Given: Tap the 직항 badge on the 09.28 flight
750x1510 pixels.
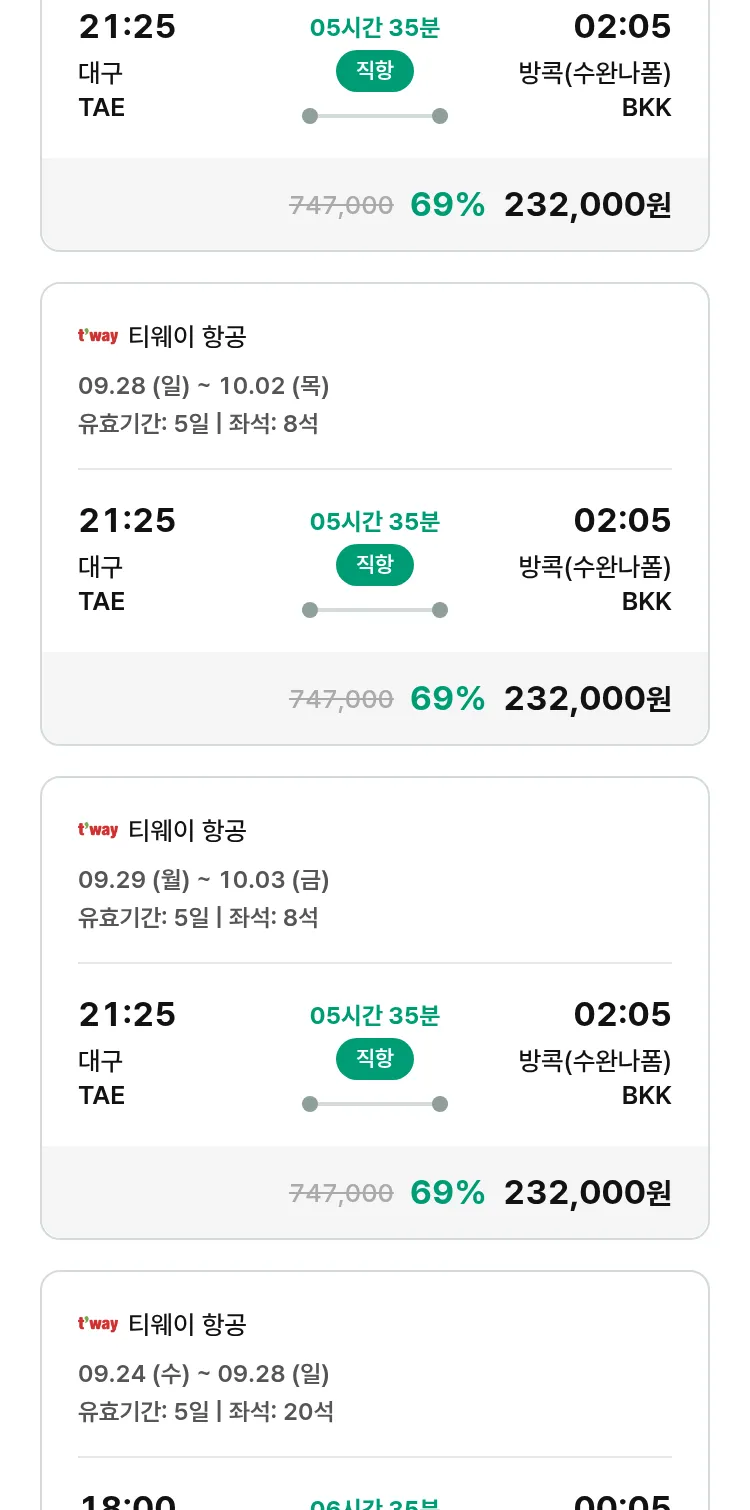Looking at the screenshot, I should [x=374, y=565].
